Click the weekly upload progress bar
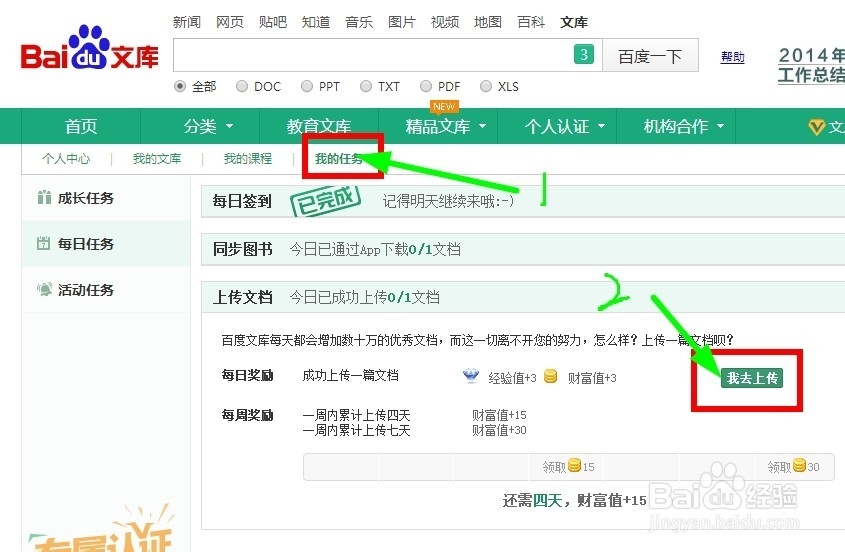This screenshot has width=845, height=552. [569, 467]
